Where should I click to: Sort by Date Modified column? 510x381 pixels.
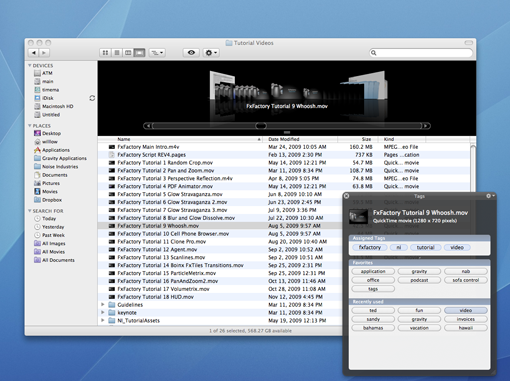coord(300,139)
